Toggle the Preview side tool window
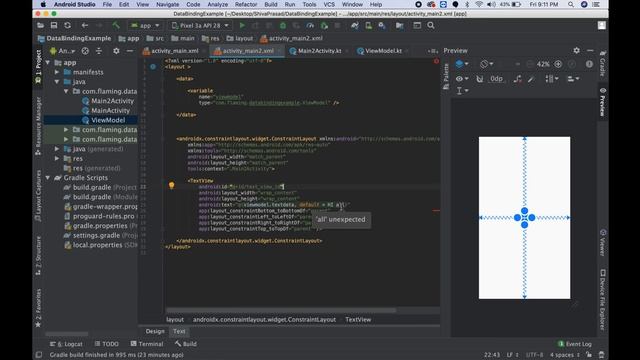640x360 pixels. [603, 102]
